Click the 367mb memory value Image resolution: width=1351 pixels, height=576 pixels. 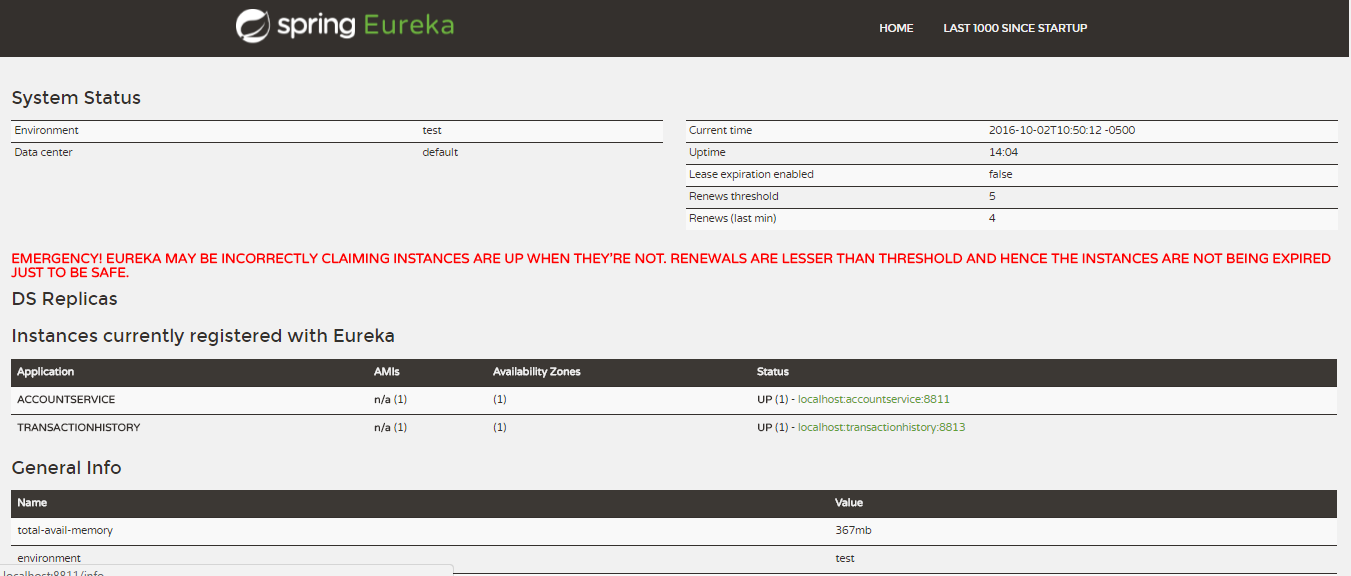pyautogui.click(x=853, y=530)
